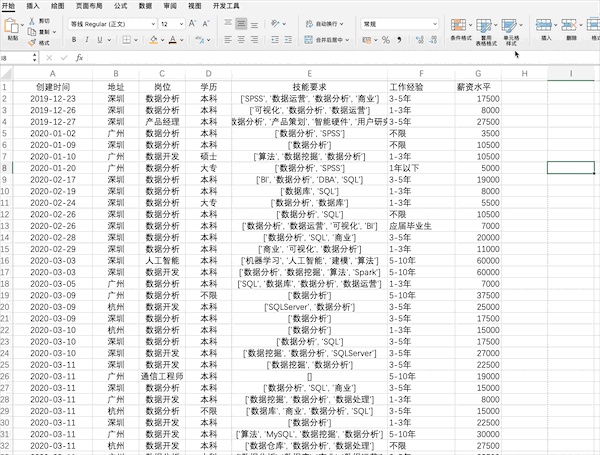Click the wrap text (自动换行) button

pos(324,24)
